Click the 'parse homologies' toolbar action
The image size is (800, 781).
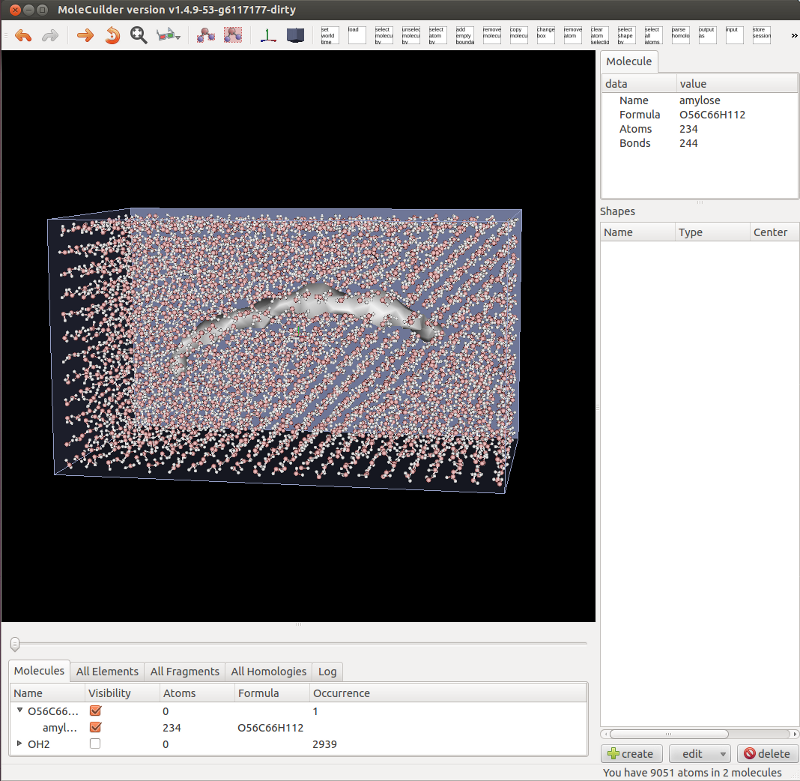(x=681, y=35)
